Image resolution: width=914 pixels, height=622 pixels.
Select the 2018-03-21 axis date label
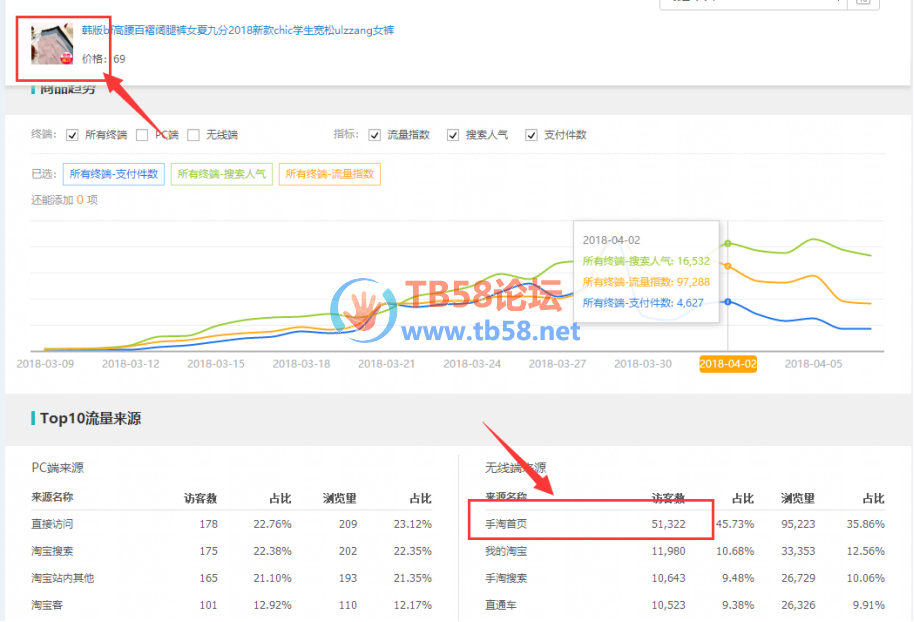coord(386,364)
